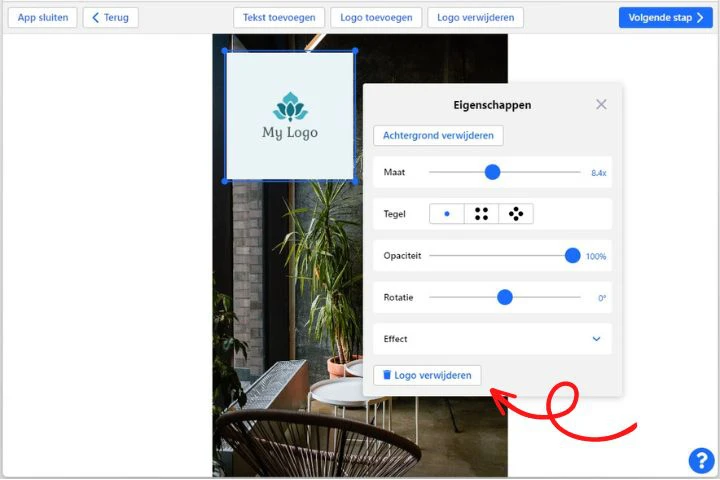This screenshot has height=480, width=720.
Task: Click Tekst toevoegen in top toolbar
Action: [279, 17]
